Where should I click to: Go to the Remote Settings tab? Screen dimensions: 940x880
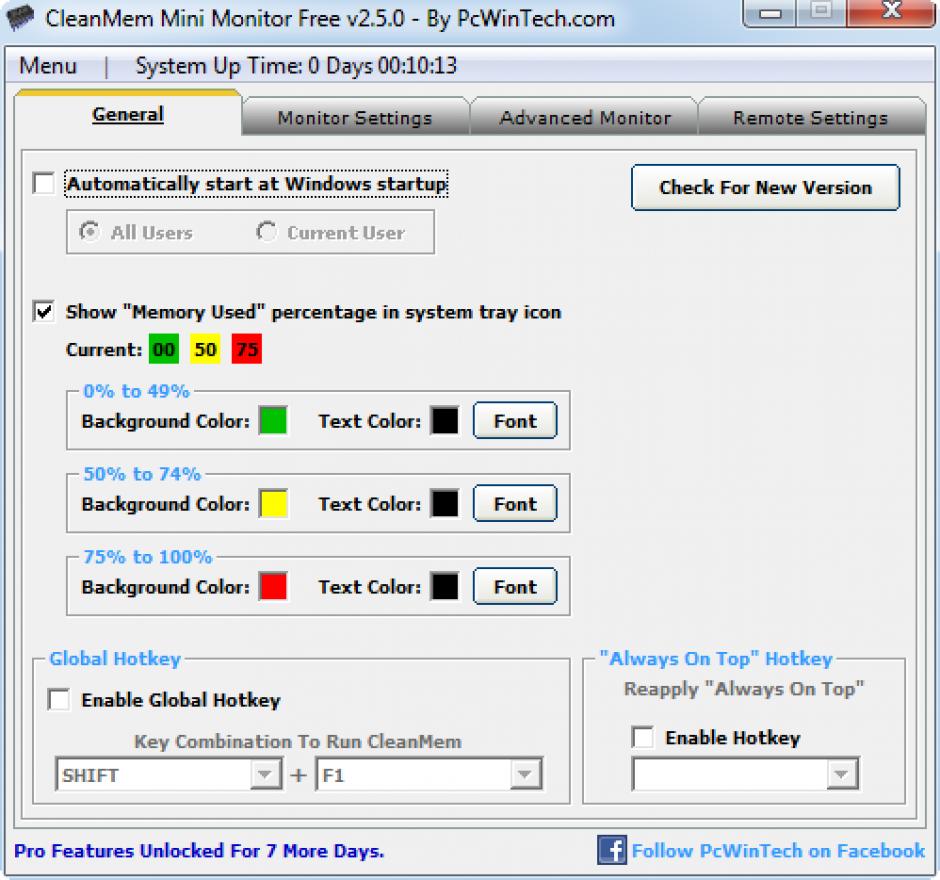[811, 117]
